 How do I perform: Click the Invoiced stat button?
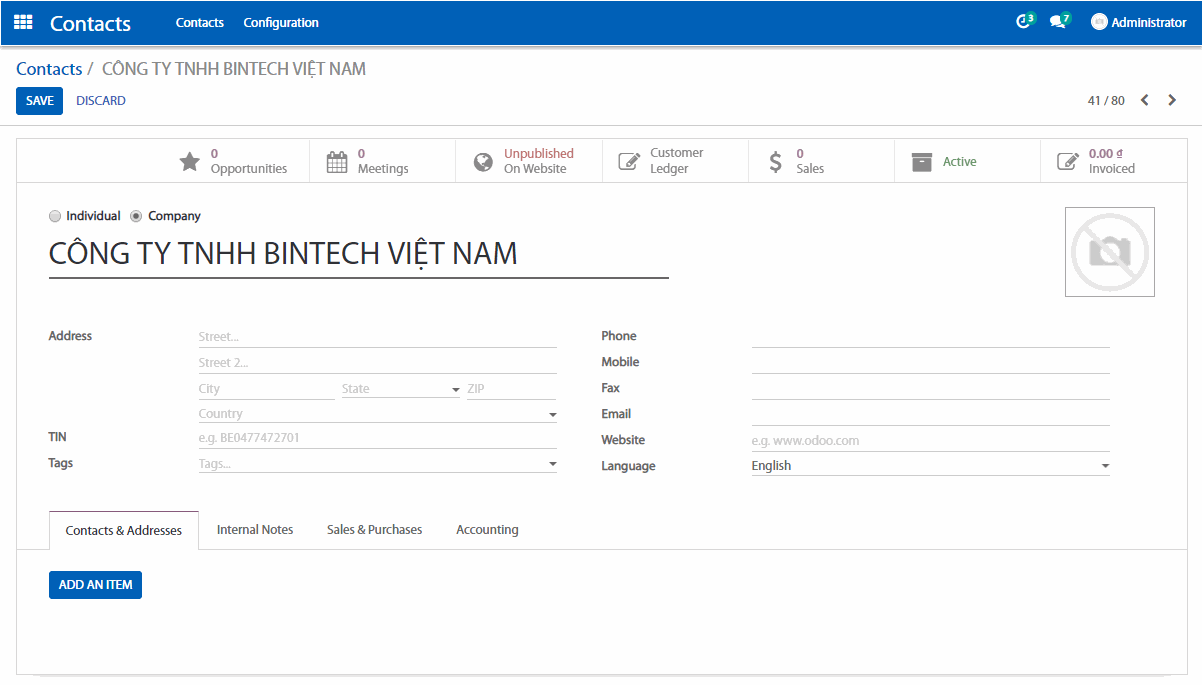click(1112, 161)
